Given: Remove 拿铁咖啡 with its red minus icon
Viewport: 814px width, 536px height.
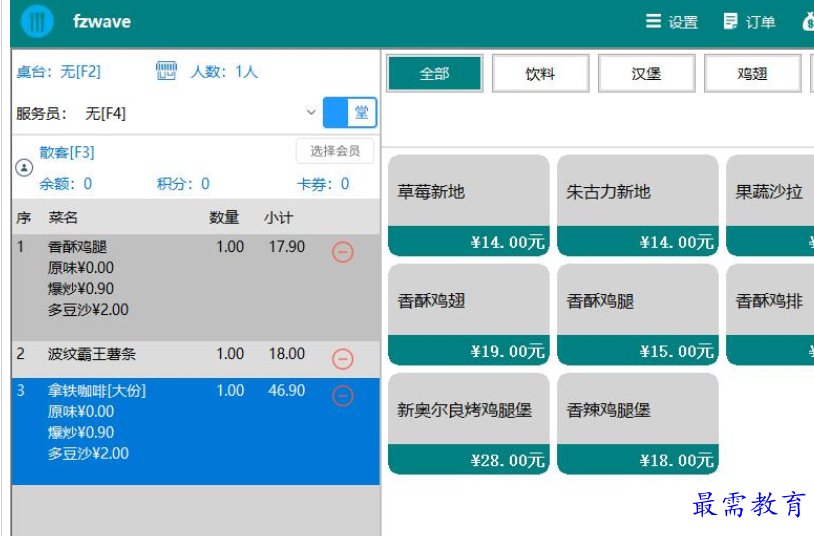Looking at the screenshot, I should [x=343, y=396].
